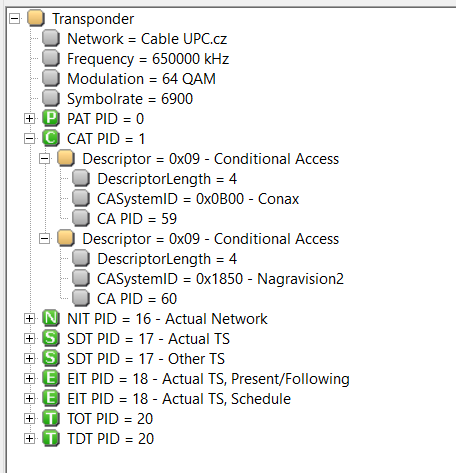Click the S icon of SDT Other TS
This screenshot has width=456, height=473.
51,359
